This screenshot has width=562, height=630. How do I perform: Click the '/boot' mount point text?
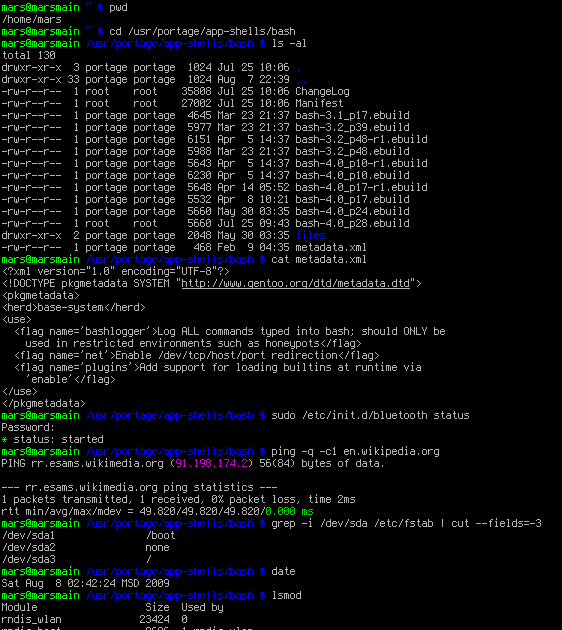[161, 536]
